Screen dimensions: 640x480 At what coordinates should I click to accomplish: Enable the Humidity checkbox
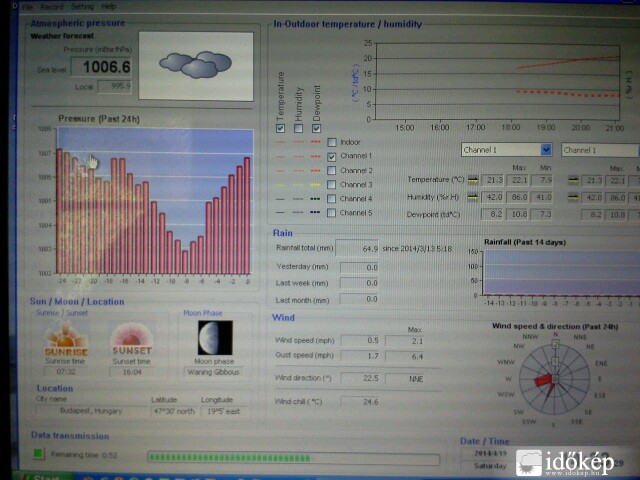click(298, 127)
